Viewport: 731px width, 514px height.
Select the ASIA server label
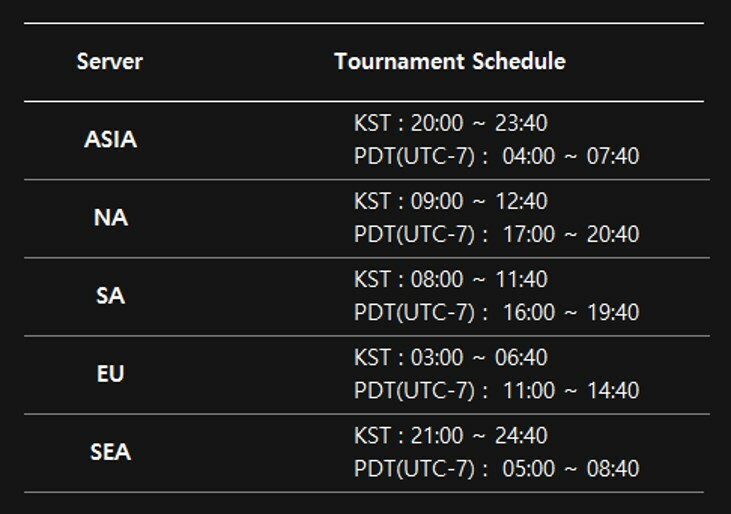tap(110, 140)
